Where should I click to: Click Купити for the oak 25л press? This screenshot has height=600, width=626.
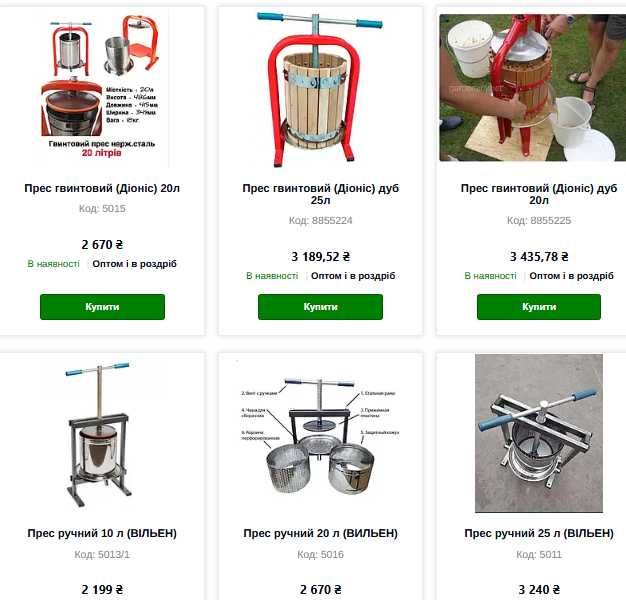[x=320, y=307]
